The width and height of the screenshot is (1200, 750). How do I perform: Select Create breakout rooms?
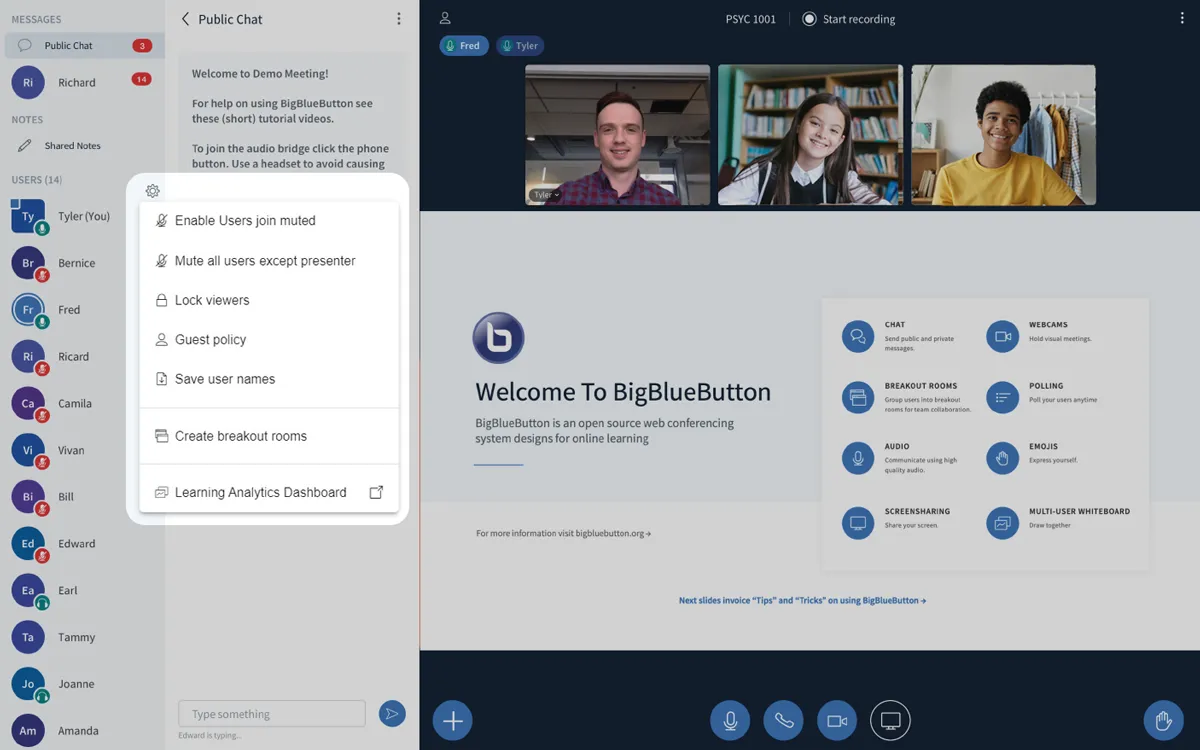[x=269, y=436]
